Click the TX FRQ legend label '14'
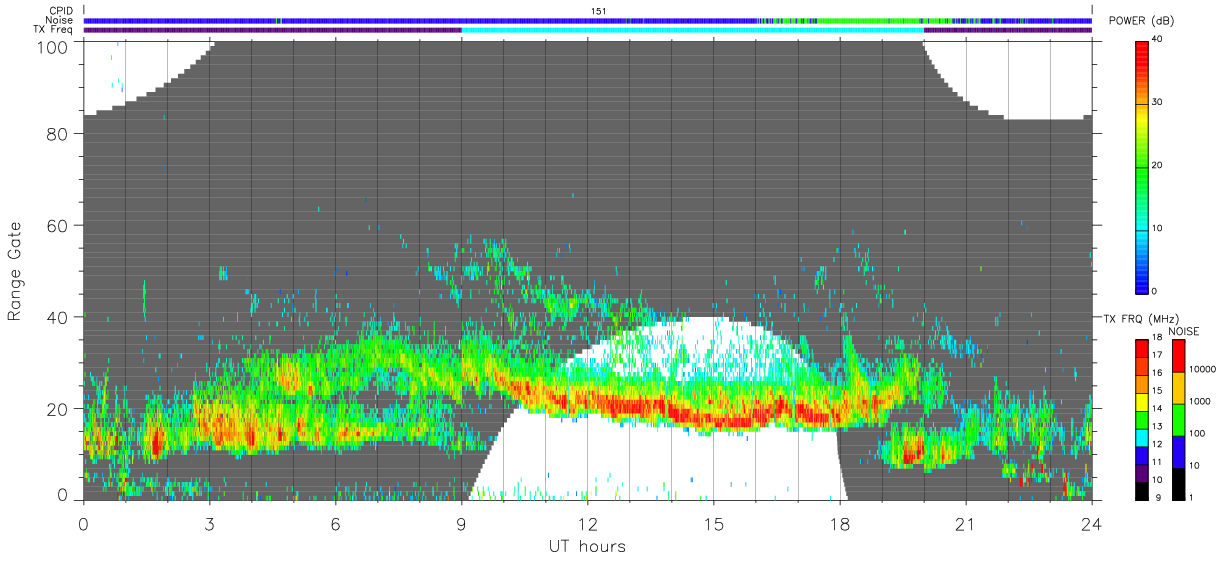 click(1158, 409)
